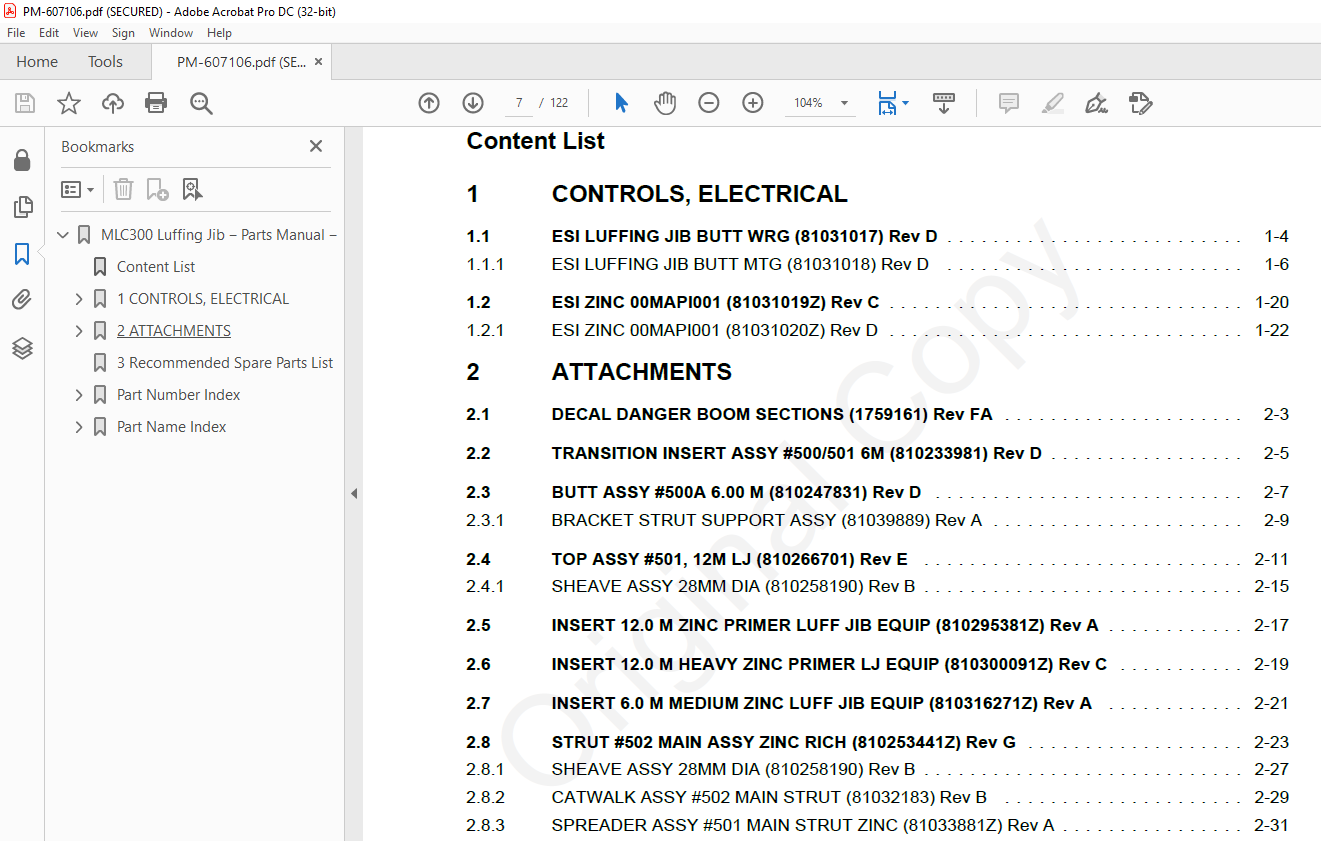
Task: Switch to the Home tab
Action: [x=37, y=62]
